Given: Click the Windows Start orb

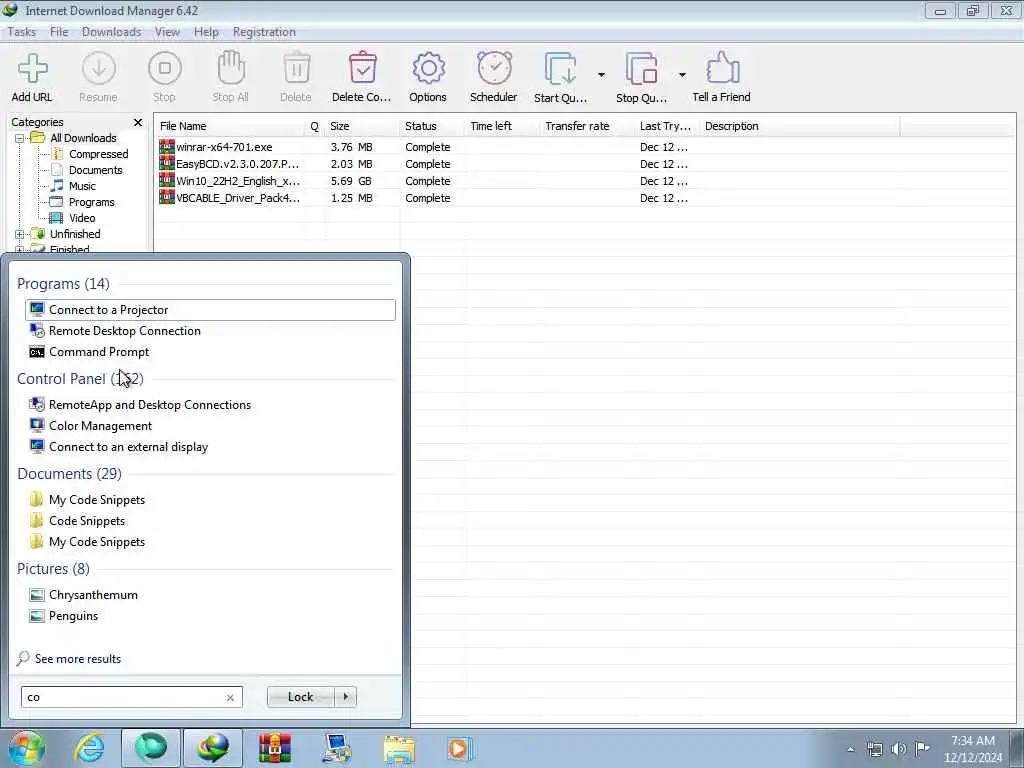Looking at the screenshot, I should pyautogui.click(x=26, y=748).
